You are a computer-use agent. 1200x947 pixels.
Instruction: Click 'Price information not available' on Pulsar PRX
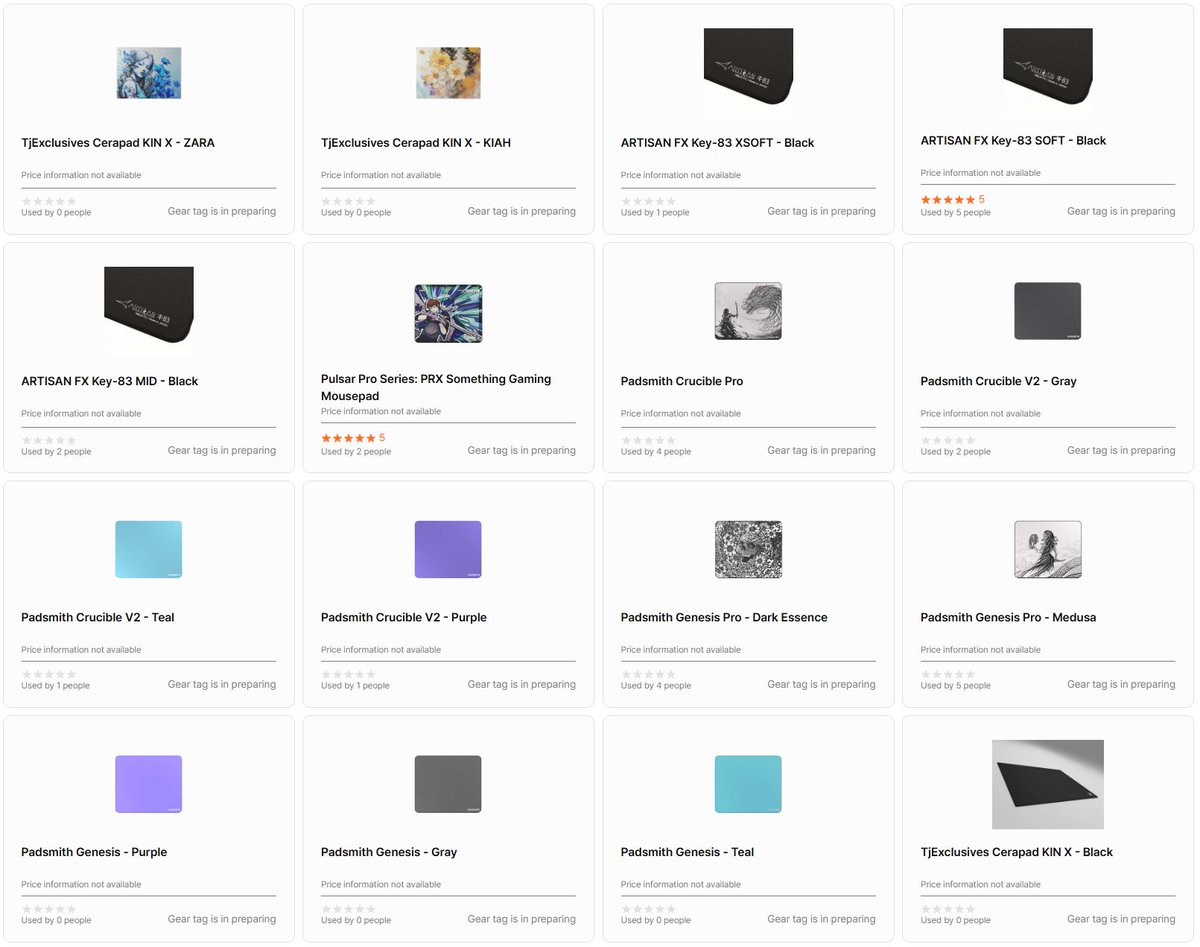coord(381,412)
